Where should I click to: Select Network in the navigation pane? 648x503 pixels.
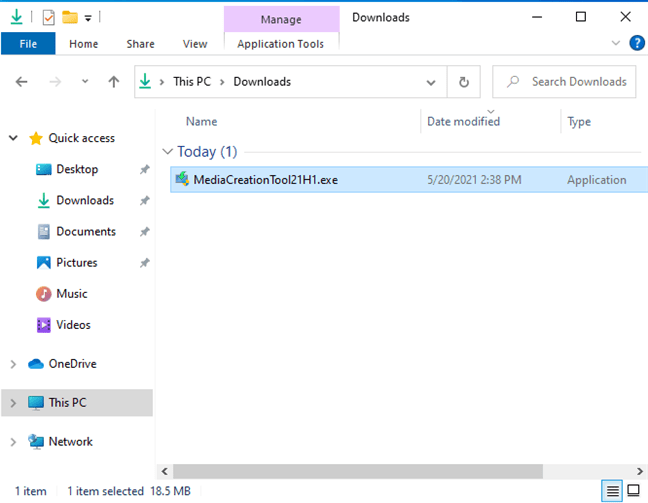tap(71, 441)
